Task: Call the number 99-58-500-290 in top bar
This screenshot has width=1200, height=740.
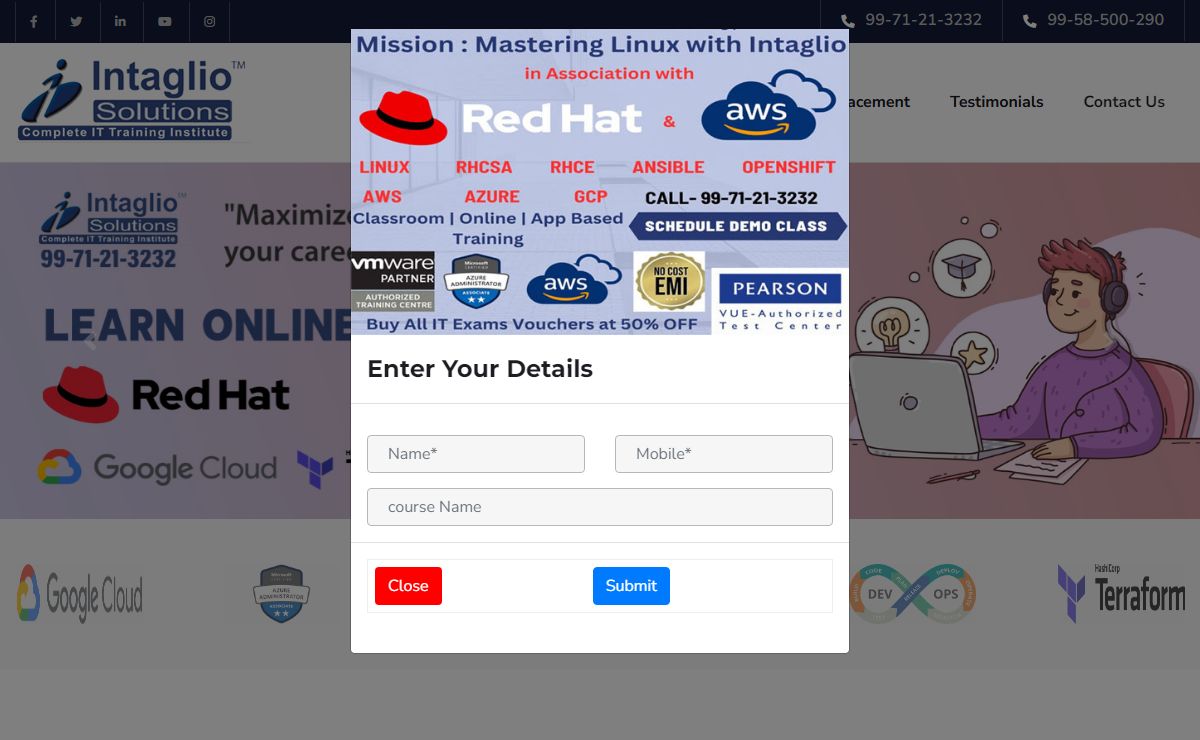Action: click(x=1105, y=20)
